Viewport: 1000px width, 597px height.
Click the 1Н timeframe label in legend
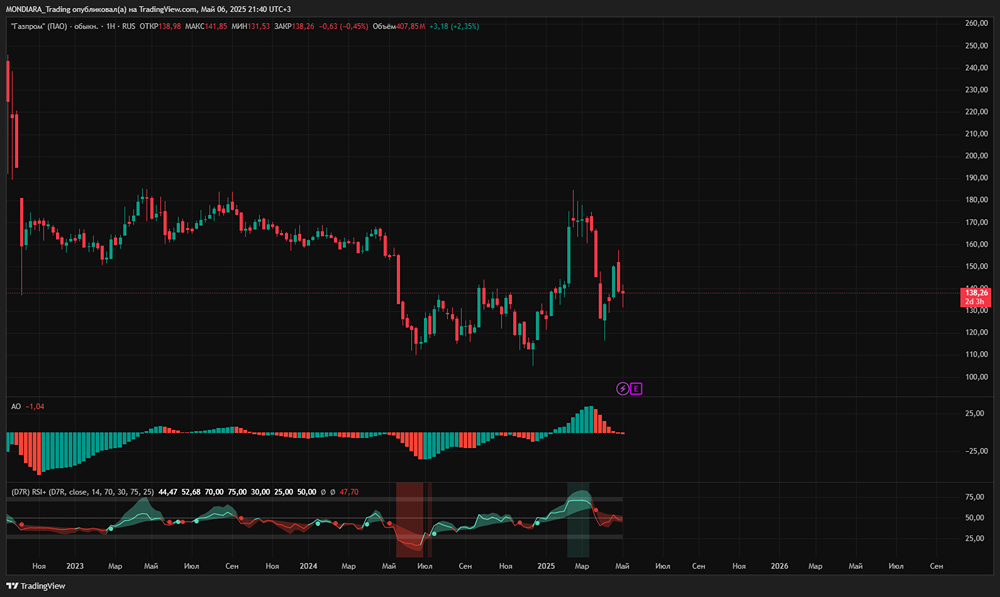pos(110,26)
